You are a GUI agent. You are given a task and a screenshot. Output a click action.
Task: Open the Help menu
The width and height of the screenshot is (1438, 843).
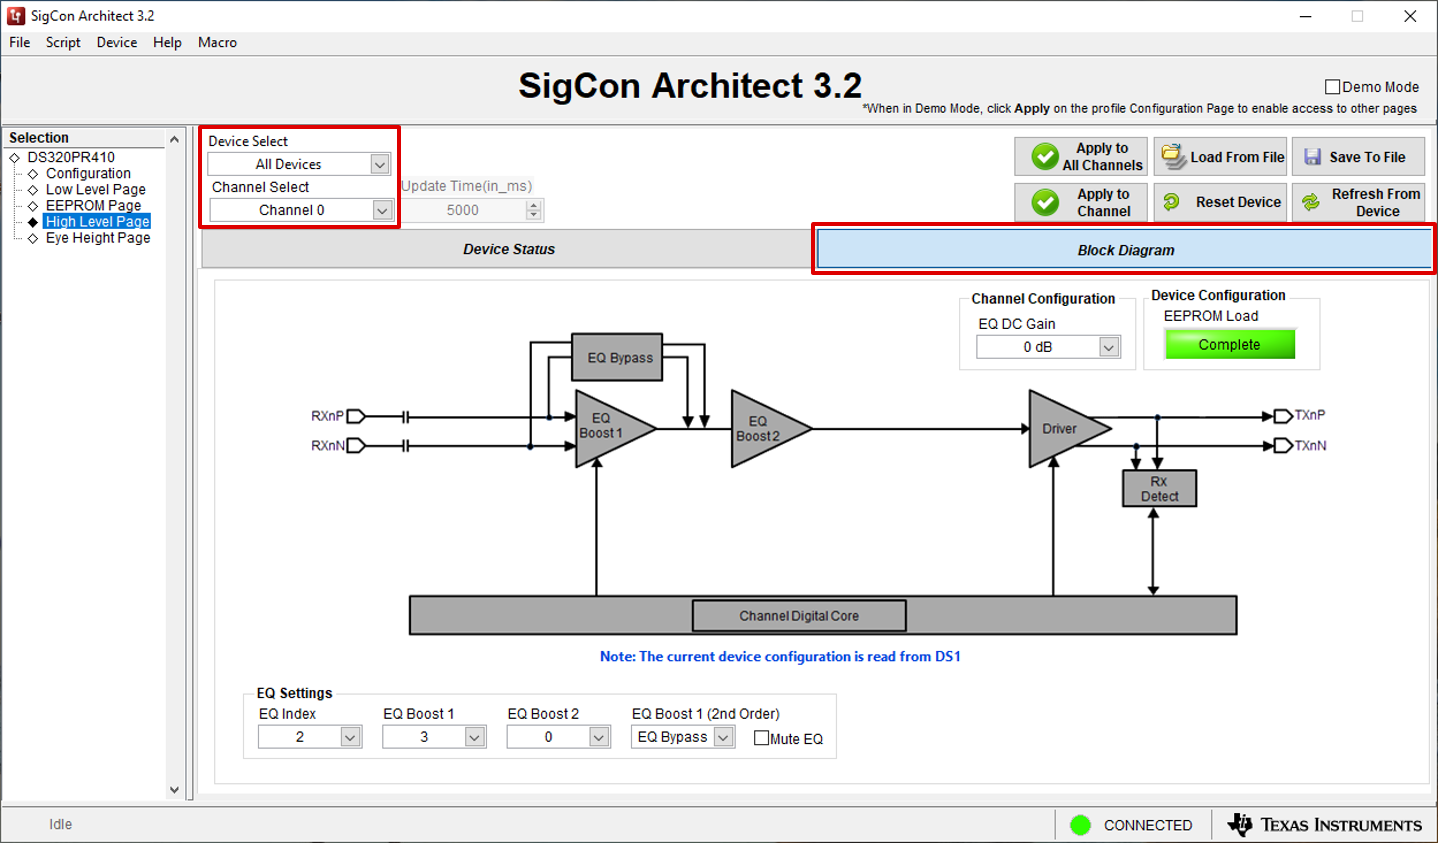coord(167,42)
